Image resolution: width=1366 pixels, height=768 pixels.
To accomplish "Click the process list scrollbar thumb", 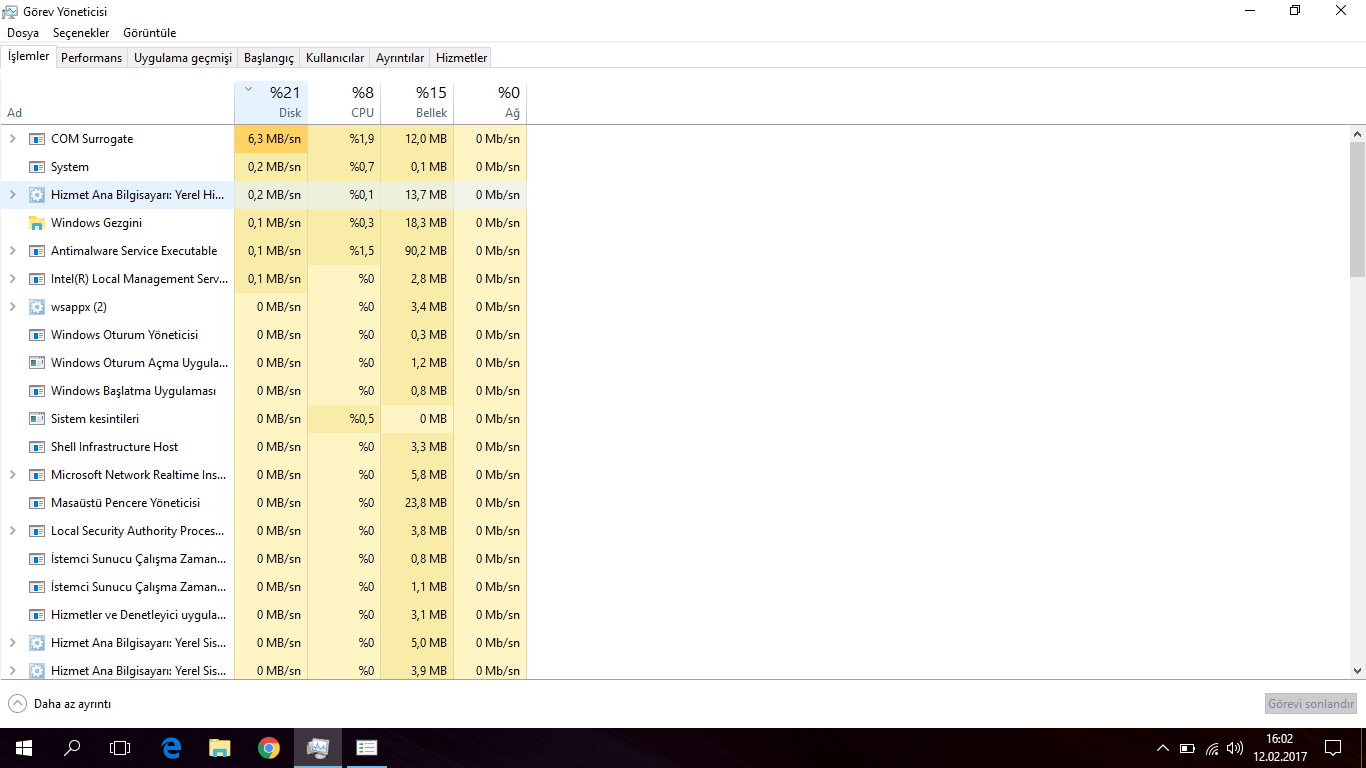I will coord(1357,209).
